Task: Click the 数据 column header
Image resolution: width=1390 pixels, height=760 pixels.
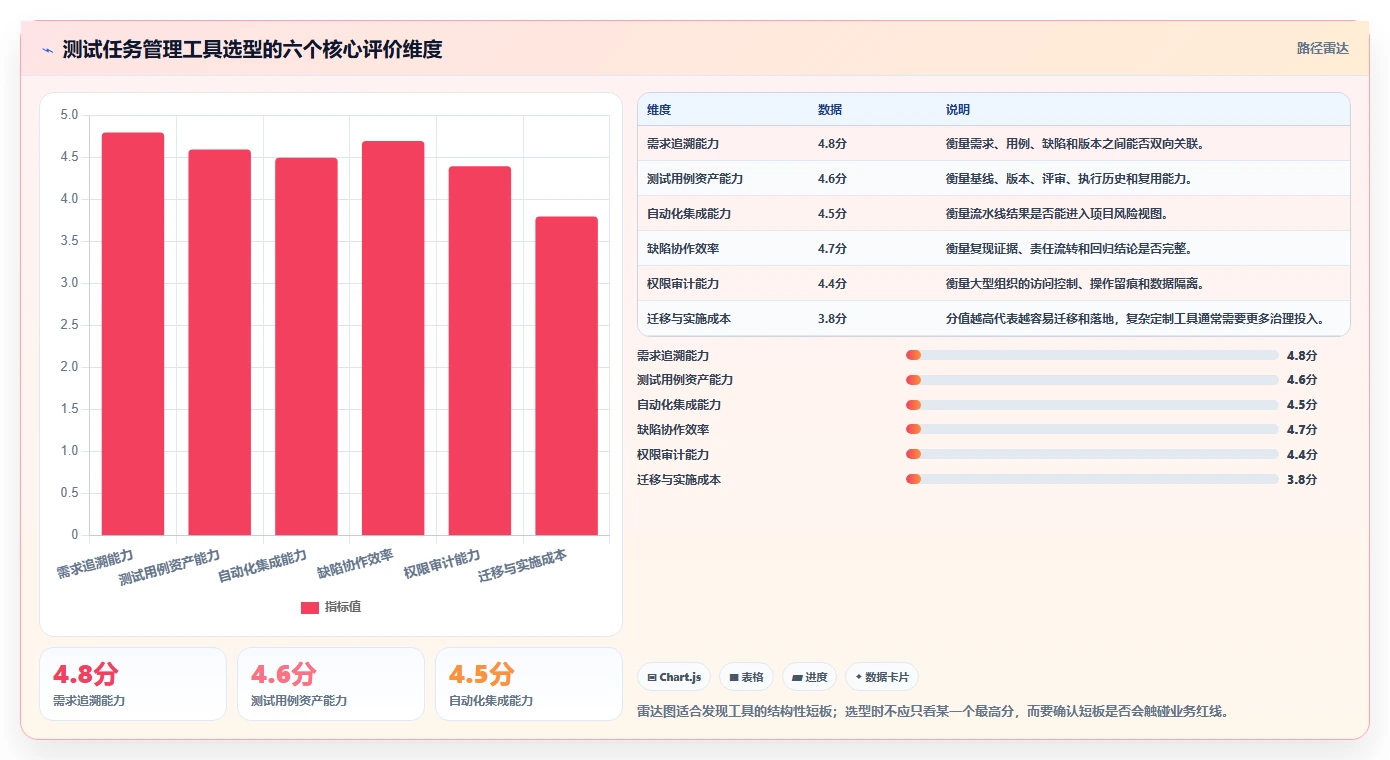Action: coord(830,109)
